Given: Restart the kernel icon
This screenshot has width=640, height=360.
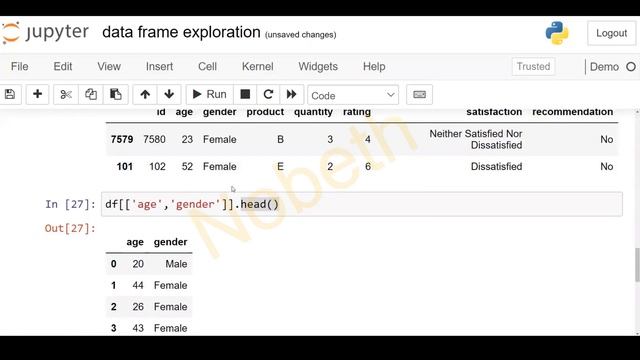Looking at the screenshot, I should (x=268, y=95).
